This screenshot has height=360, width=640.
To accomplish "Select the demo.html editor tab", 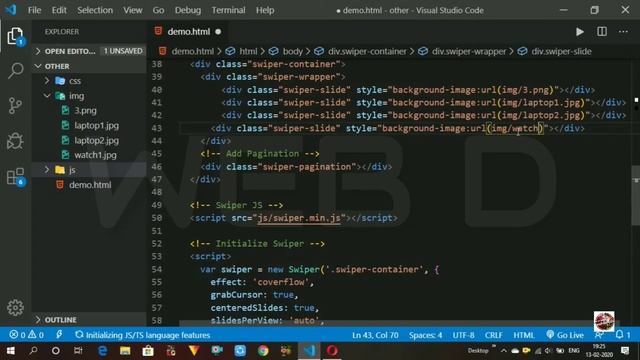I will point(188,32).
